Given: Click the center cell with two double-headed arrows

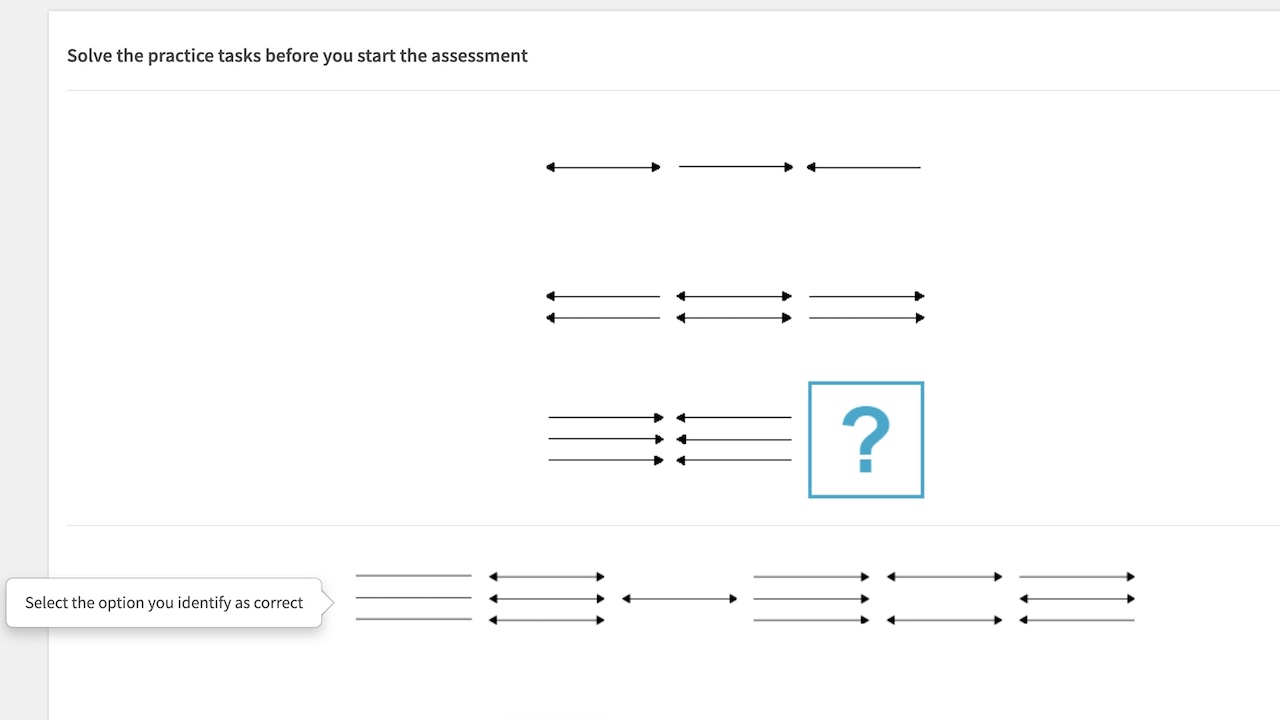Looking at the screenshot, I should 735,306.
